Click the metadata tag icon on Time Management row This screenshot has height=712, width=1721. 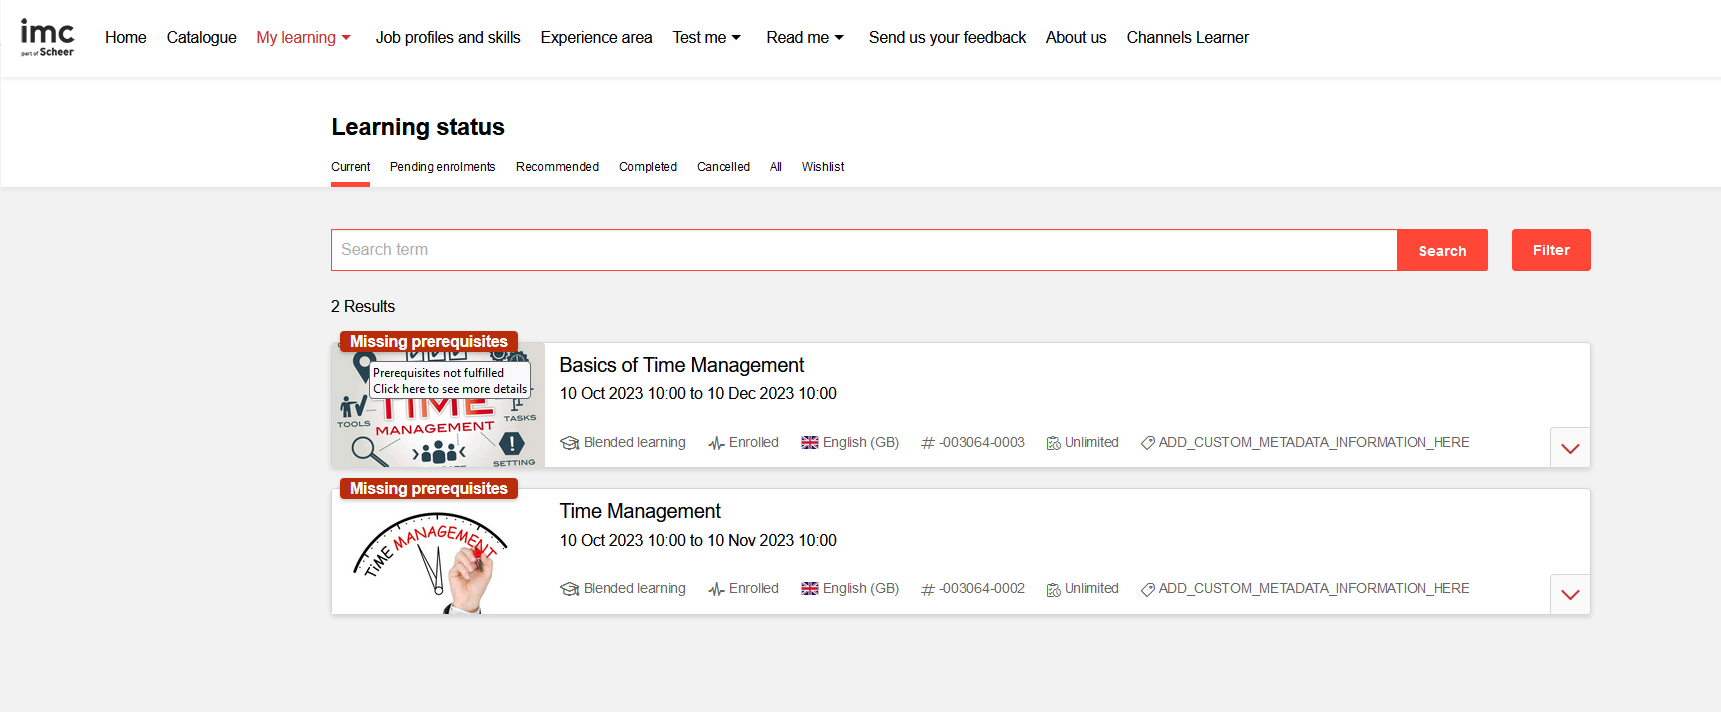click(x=1147, y=589)
